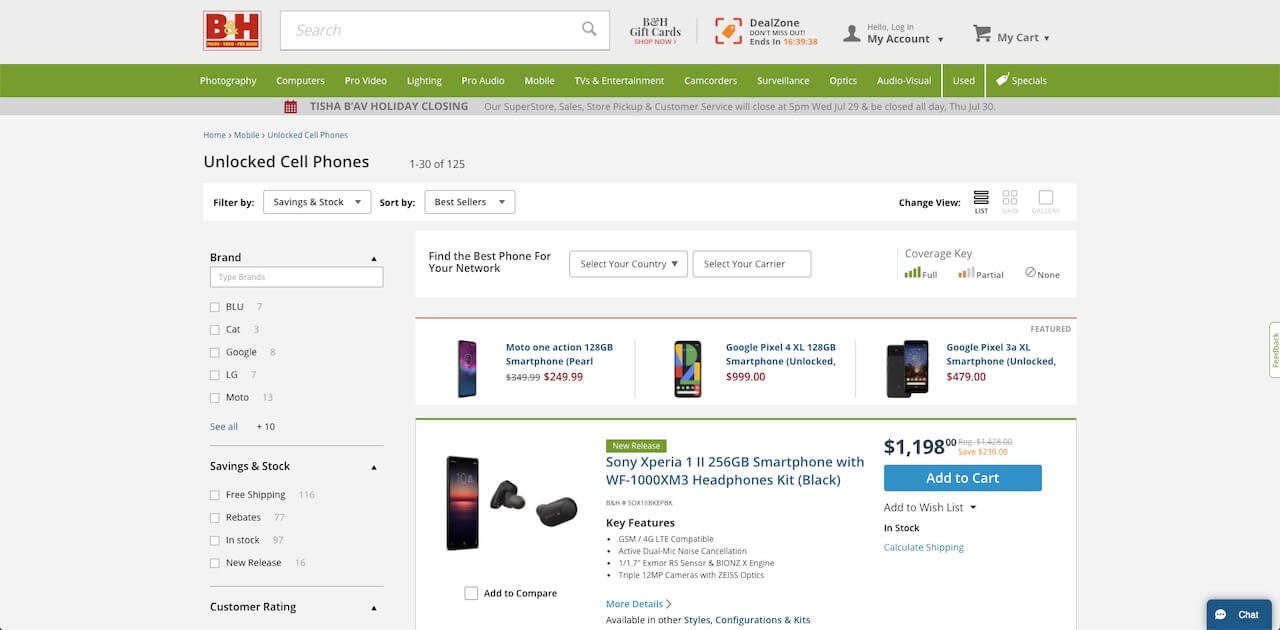The height and width of the screenshot is (630, 1280).
Task: Click the Used menu item
Action: (963, 80)
